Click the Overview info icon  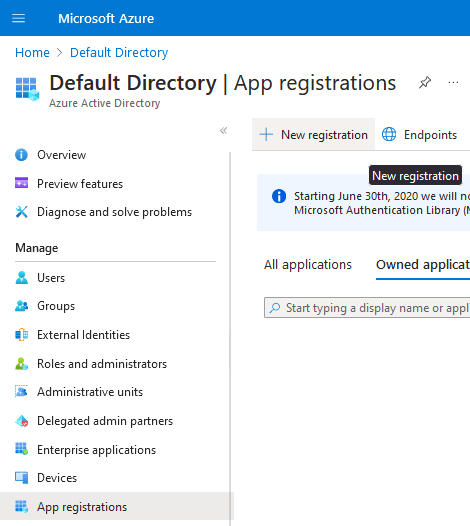(x=21, y=155)
